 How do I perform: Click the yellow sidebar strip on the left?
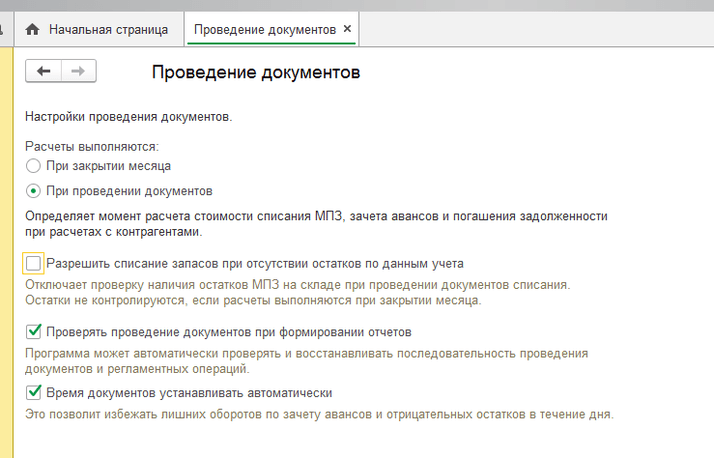(x=6, y=250)
